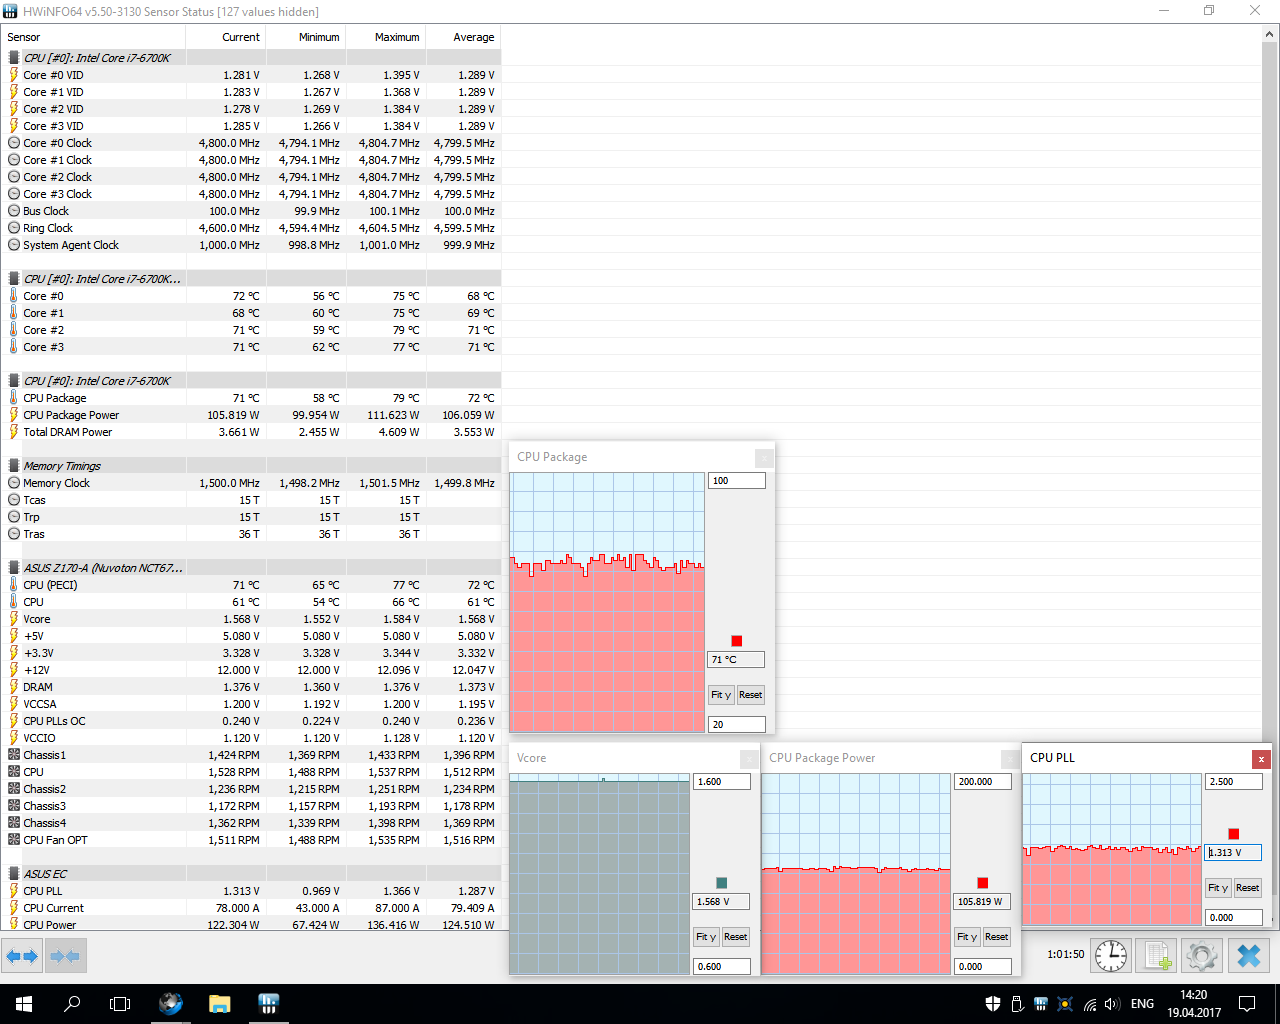
Task: Open Windows search from the taskbar
Action: click(72, 1004)
